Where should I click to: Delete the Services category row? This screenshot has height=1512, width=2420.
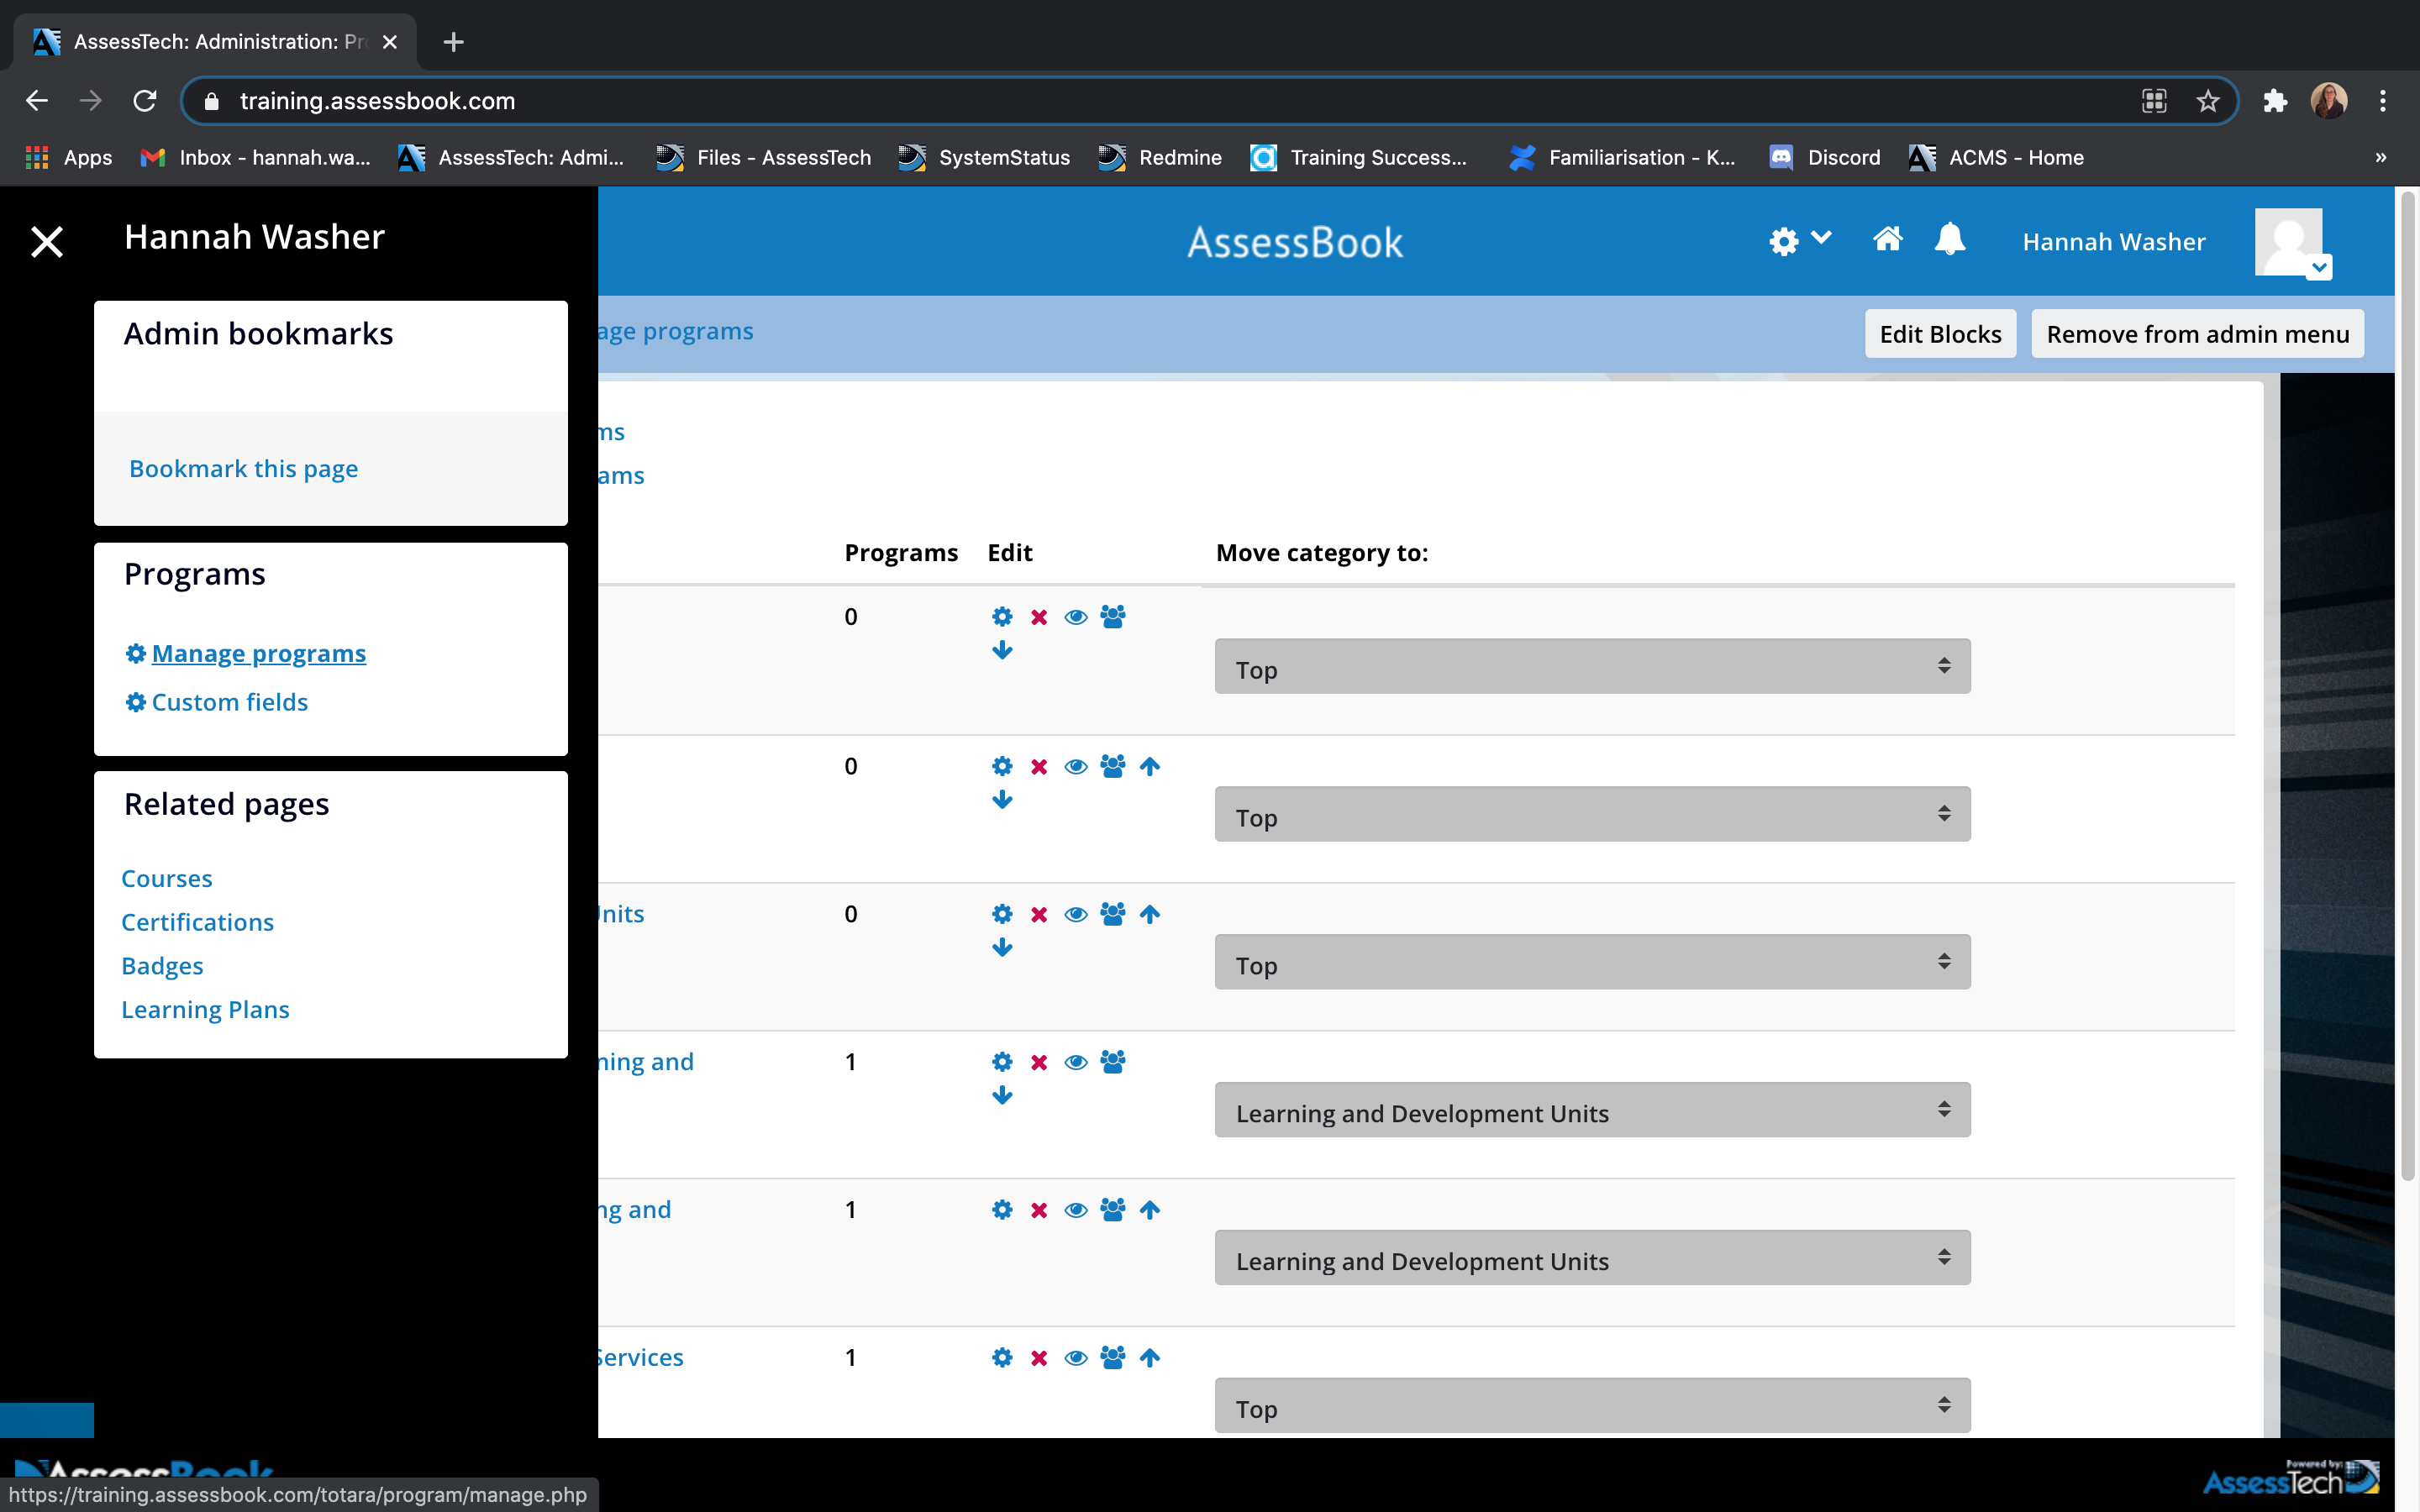1039,1359
